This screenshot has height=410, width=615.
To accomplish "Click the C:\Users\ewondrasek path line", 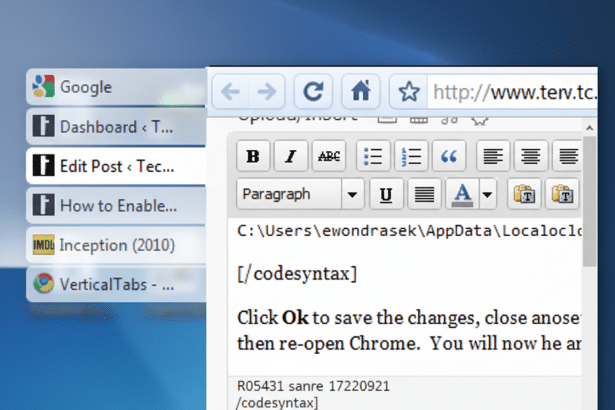I will [409, 231].
